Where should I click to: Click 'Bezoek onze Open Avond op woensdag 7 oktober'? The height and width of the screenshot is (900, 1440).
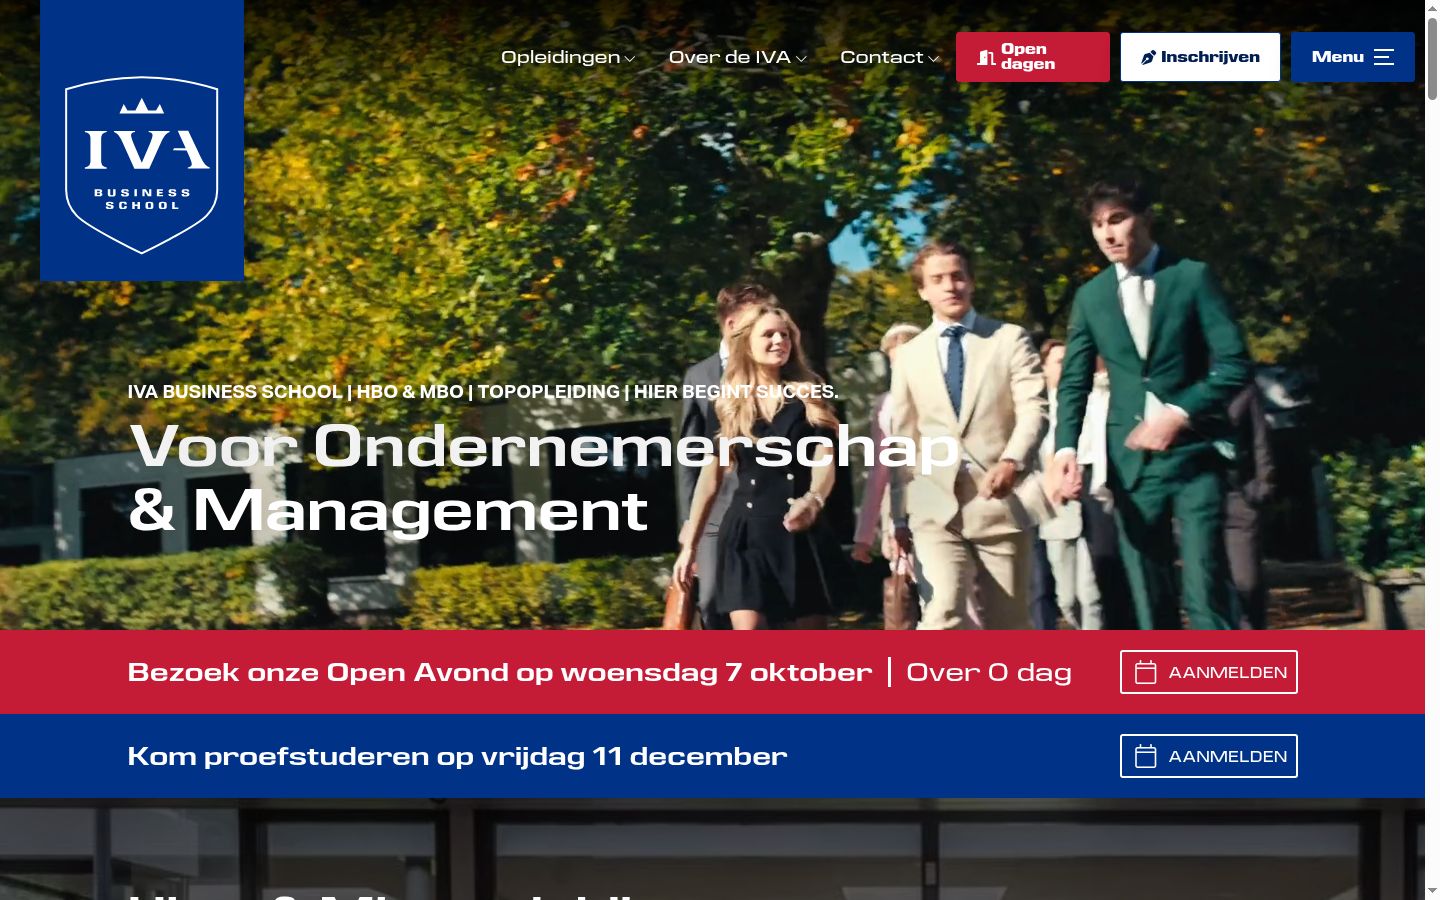tap(500, 672)
